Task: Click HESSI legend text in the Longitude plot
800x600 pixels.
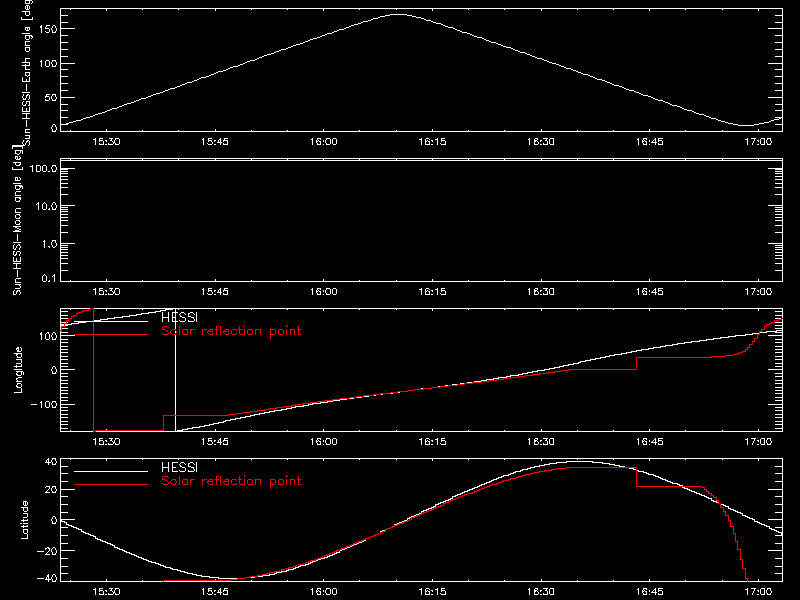Action: pyautogui.click(x=180, y=317)
